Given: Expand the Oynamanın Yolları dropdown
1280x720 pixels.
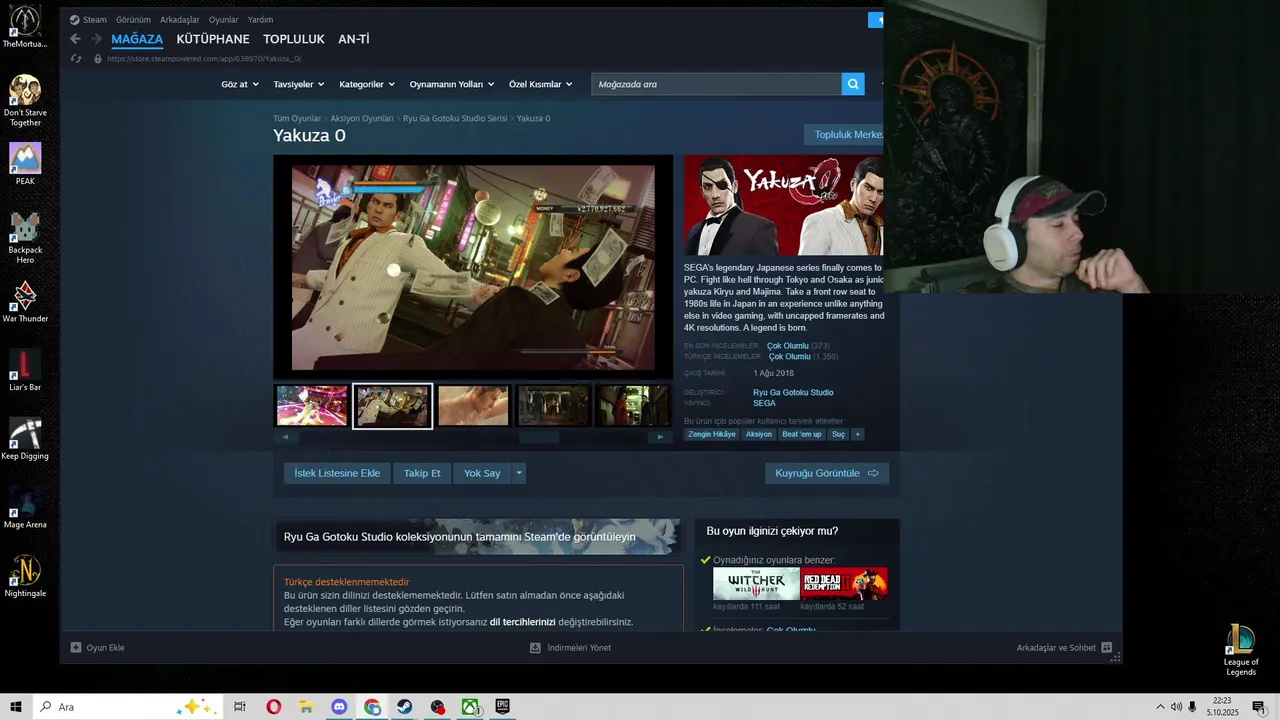Looking at the screenshot, I should [x=452, y=84].
